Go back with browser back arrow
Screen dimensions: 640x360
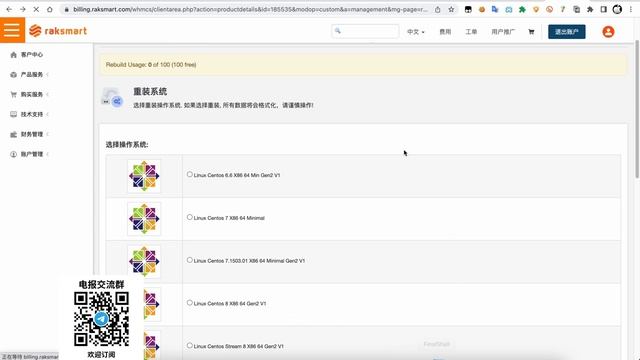click(x=9, y=9)
